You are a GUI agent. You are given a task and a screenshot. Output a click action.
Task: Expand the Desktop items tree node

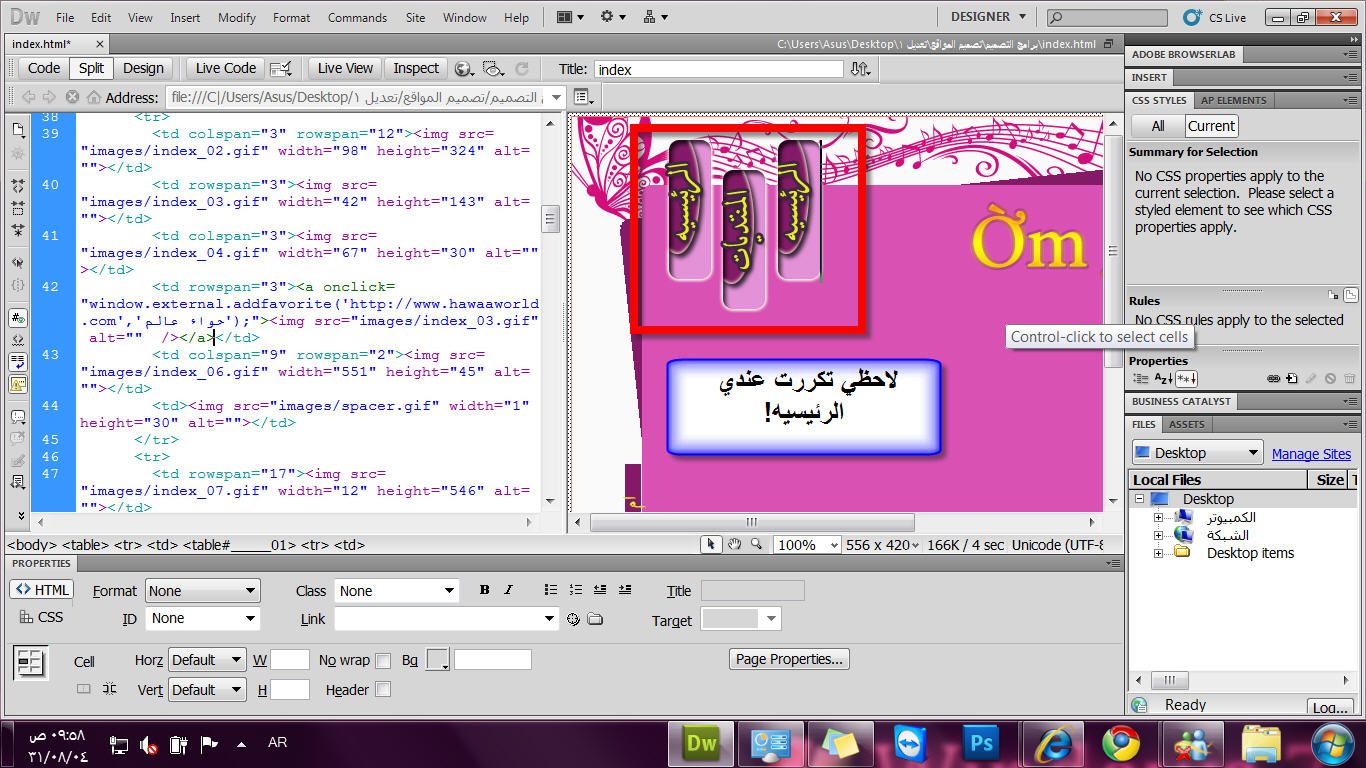(1159, 553)
